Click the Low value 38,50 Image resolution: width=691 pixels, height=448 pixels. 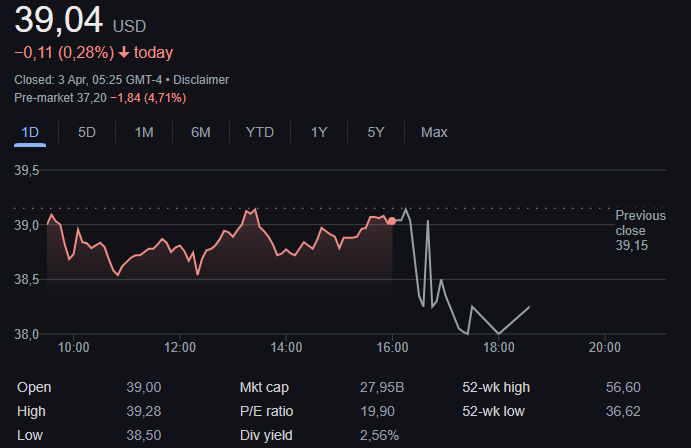click(x=144, y=435)
